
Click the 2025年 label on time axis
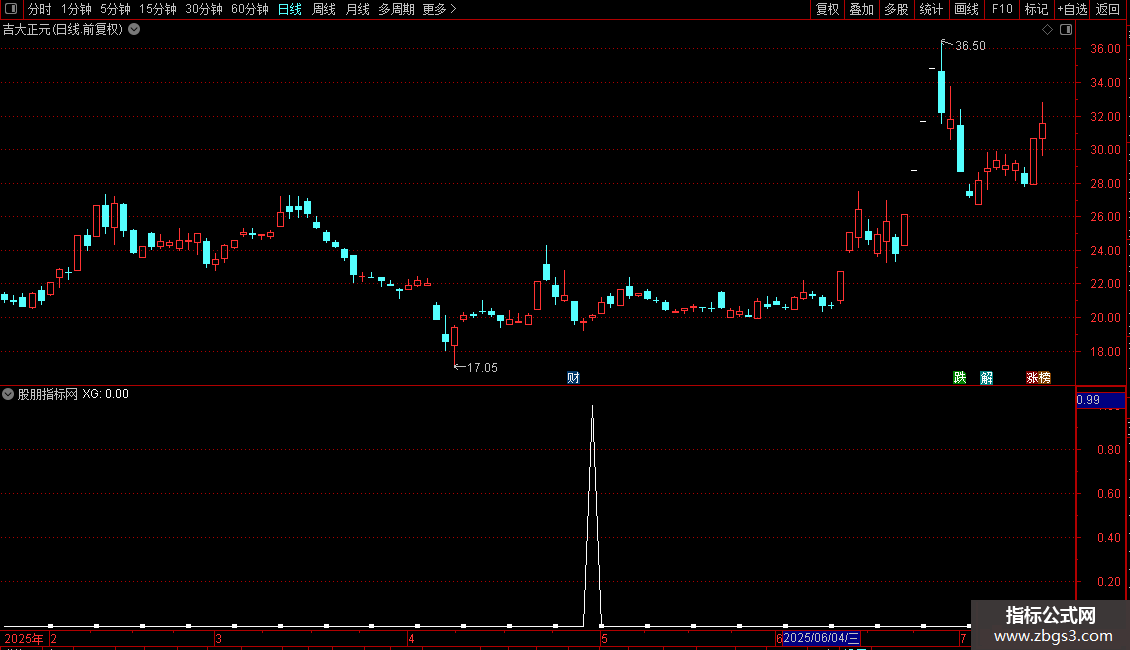tap(24, 638)
